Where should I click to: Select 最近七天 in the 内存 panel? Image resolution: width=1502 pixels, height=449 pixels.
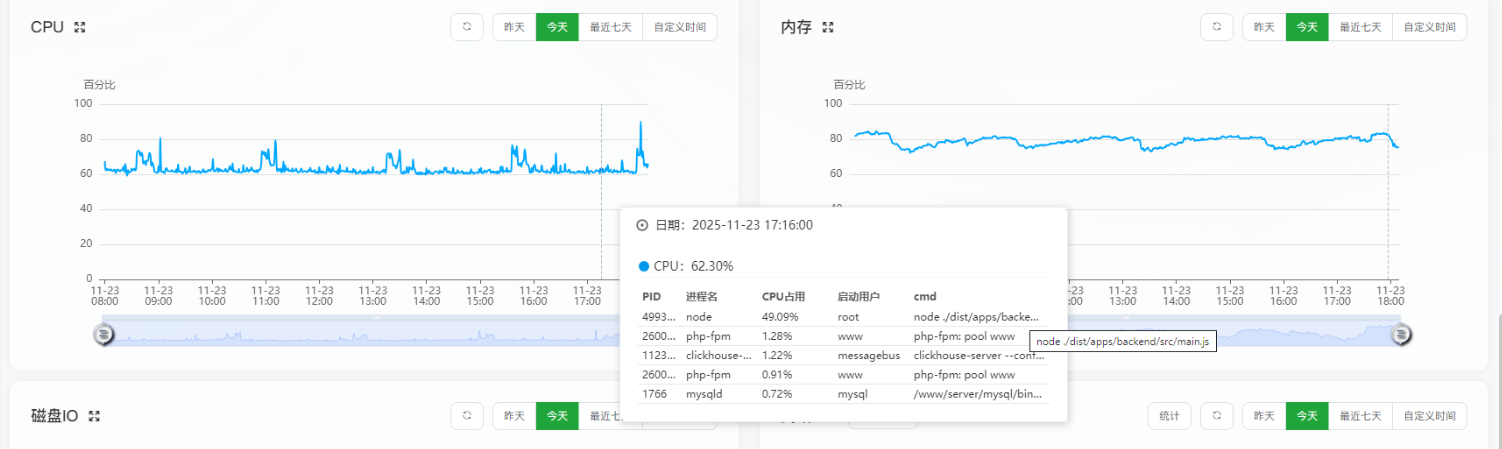1360,27
